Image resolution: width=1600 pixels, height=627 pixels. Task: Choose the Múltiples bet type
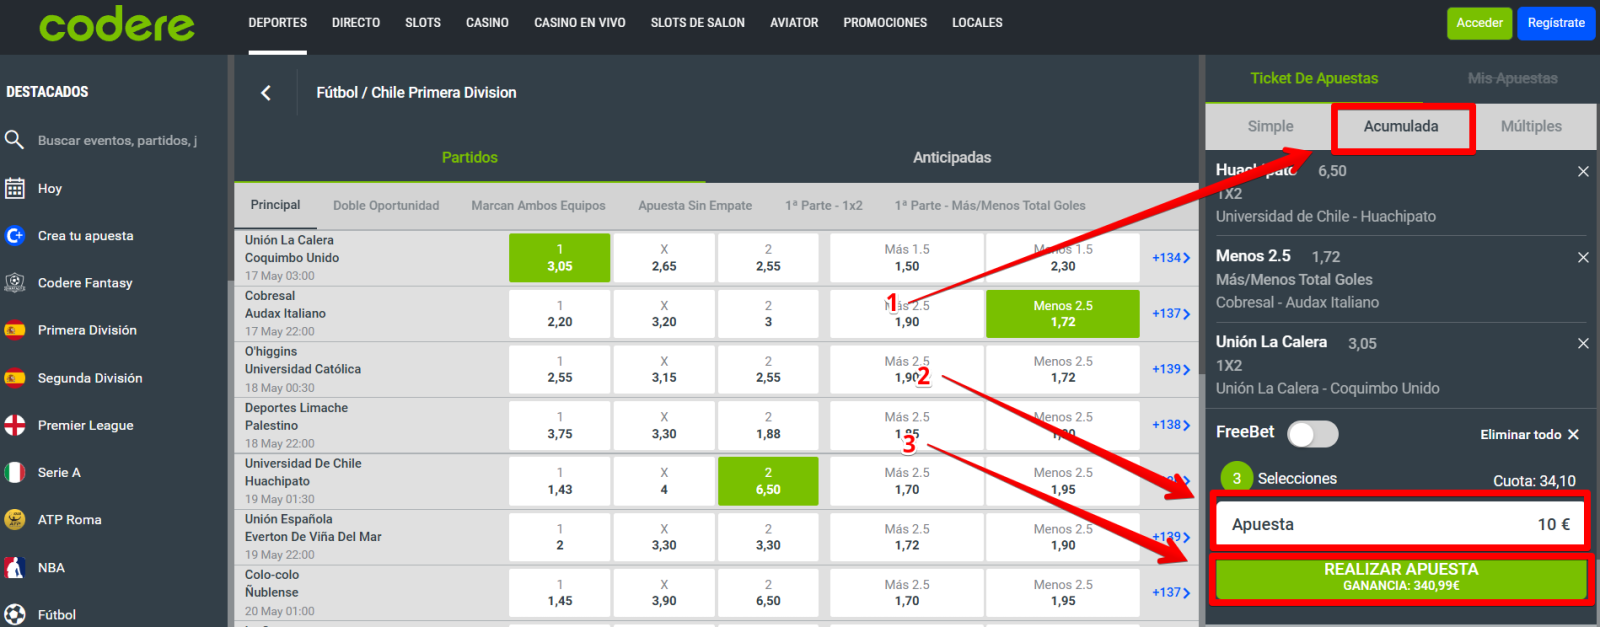coord(1531,127)
